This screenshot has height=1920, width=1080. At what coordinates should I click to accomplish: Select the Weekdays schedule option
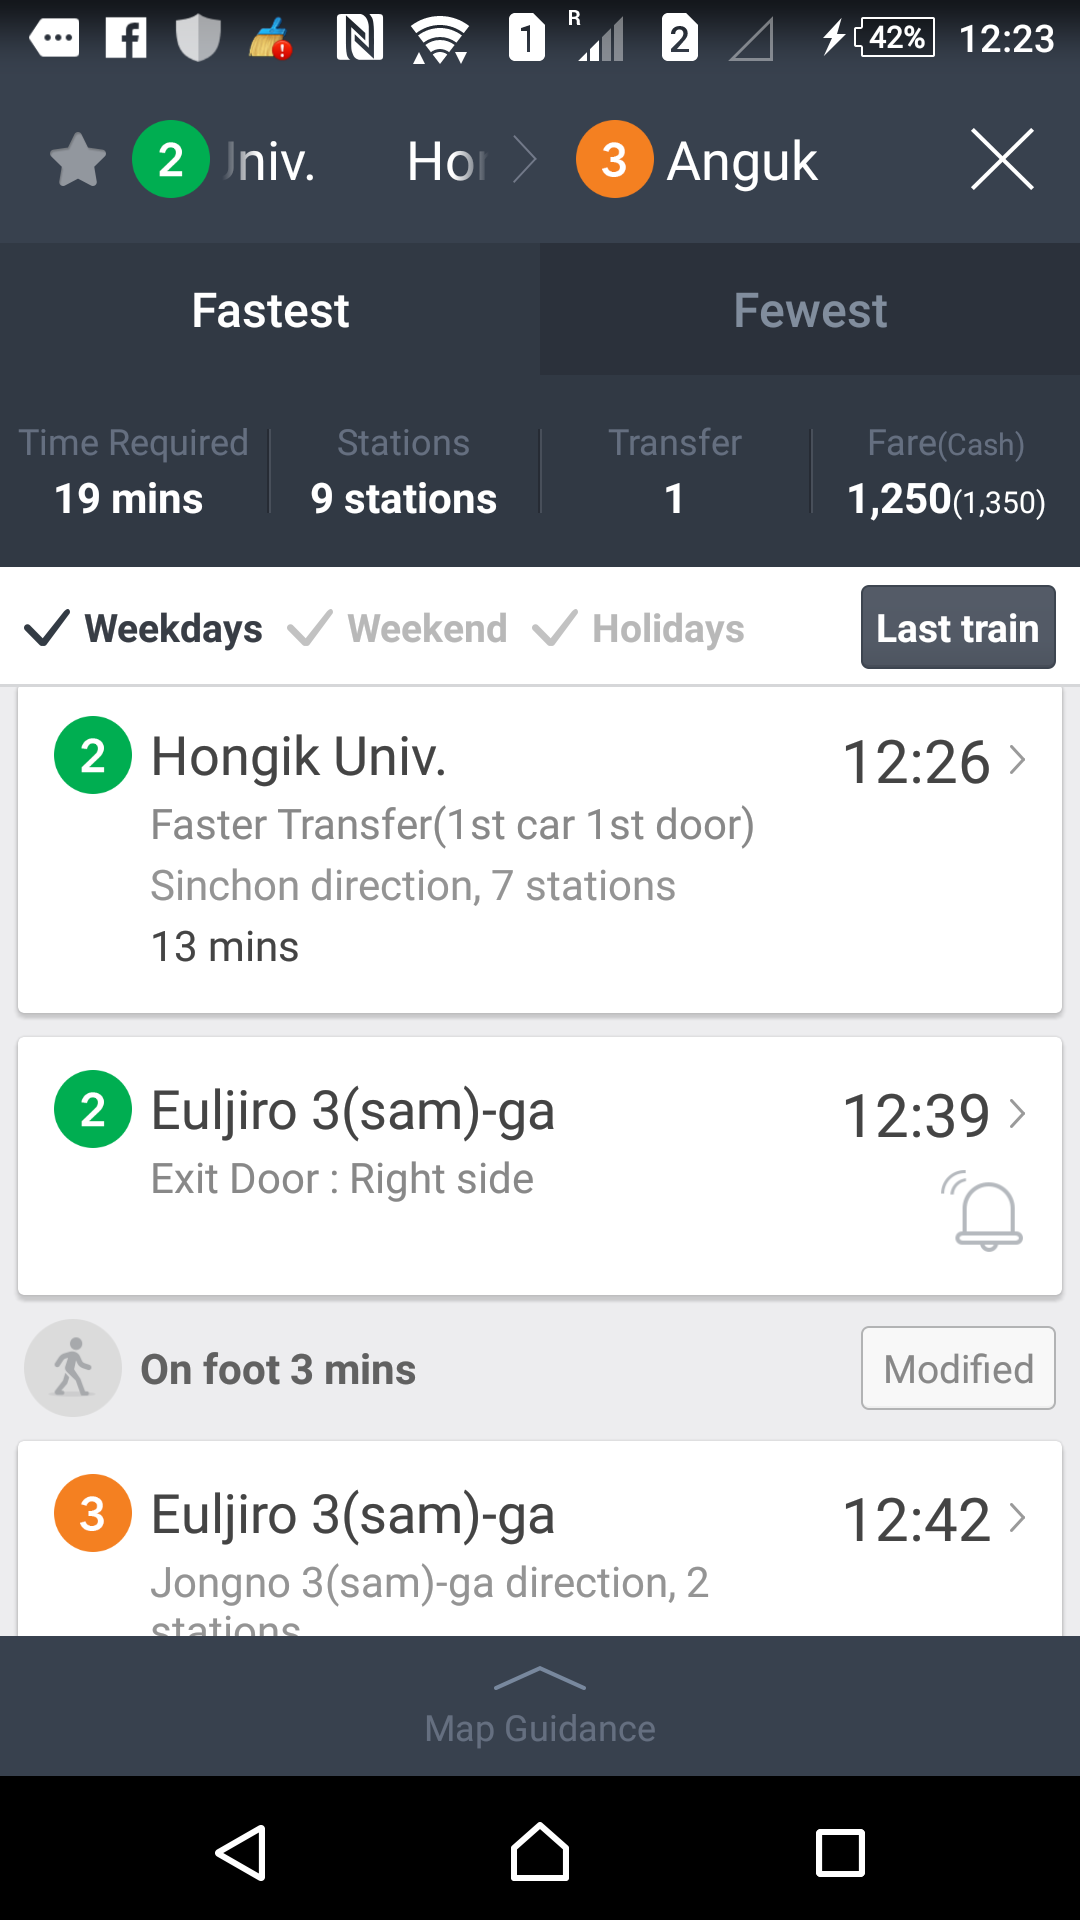pyautogui.click(x=144, y=628)
